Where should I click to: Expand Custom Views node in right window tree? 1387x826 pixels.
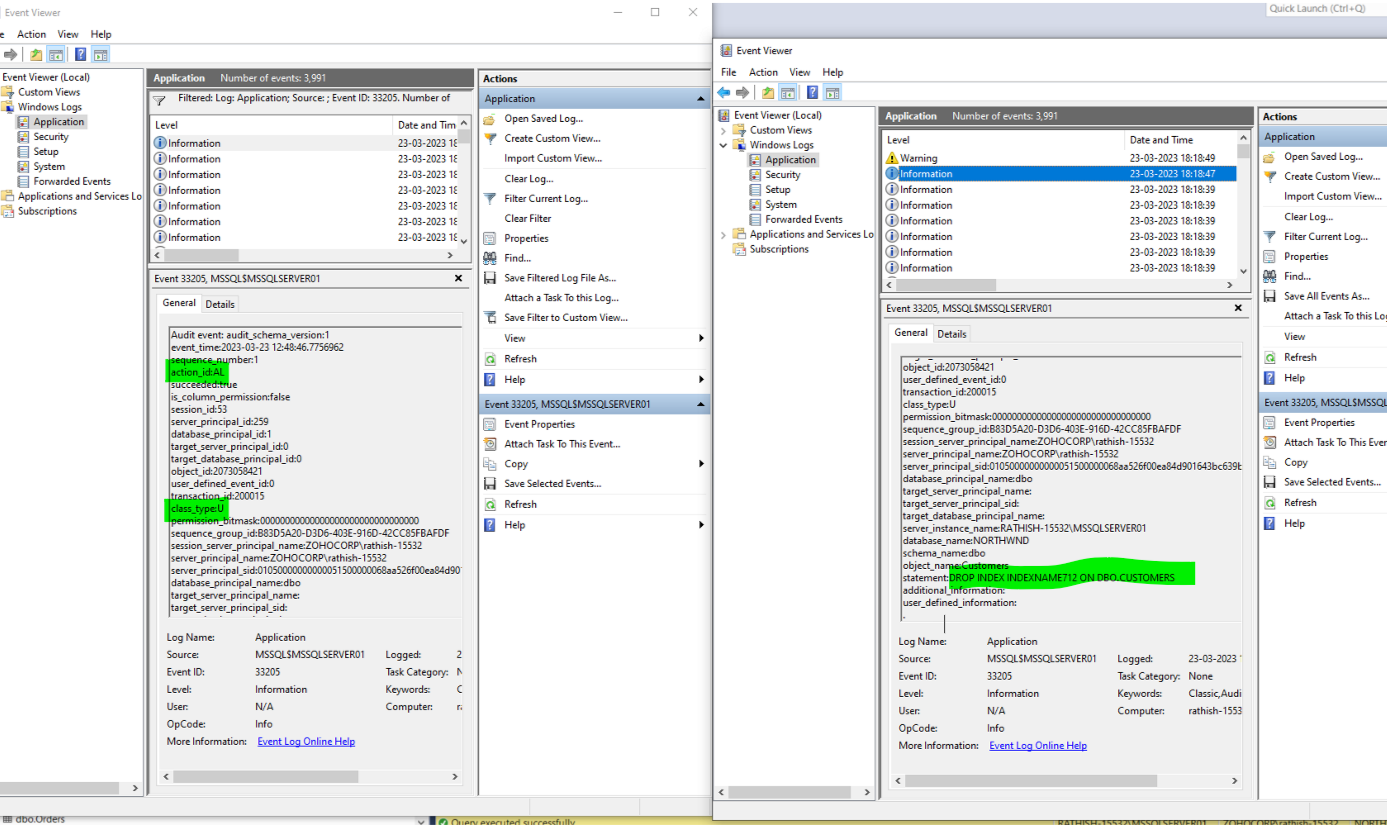[x=724, y=130]
